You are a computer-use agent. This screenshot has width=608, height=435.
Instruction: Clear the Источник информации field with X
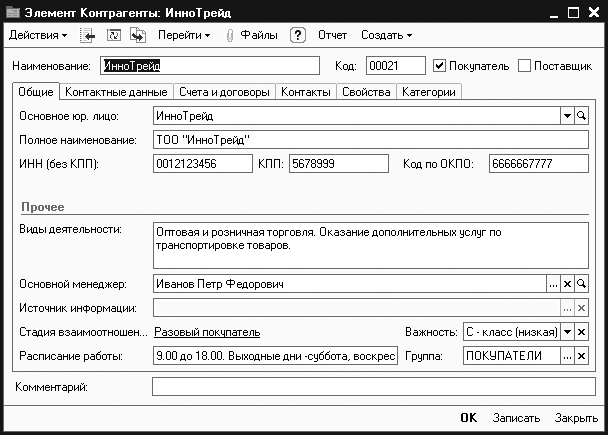581,308
